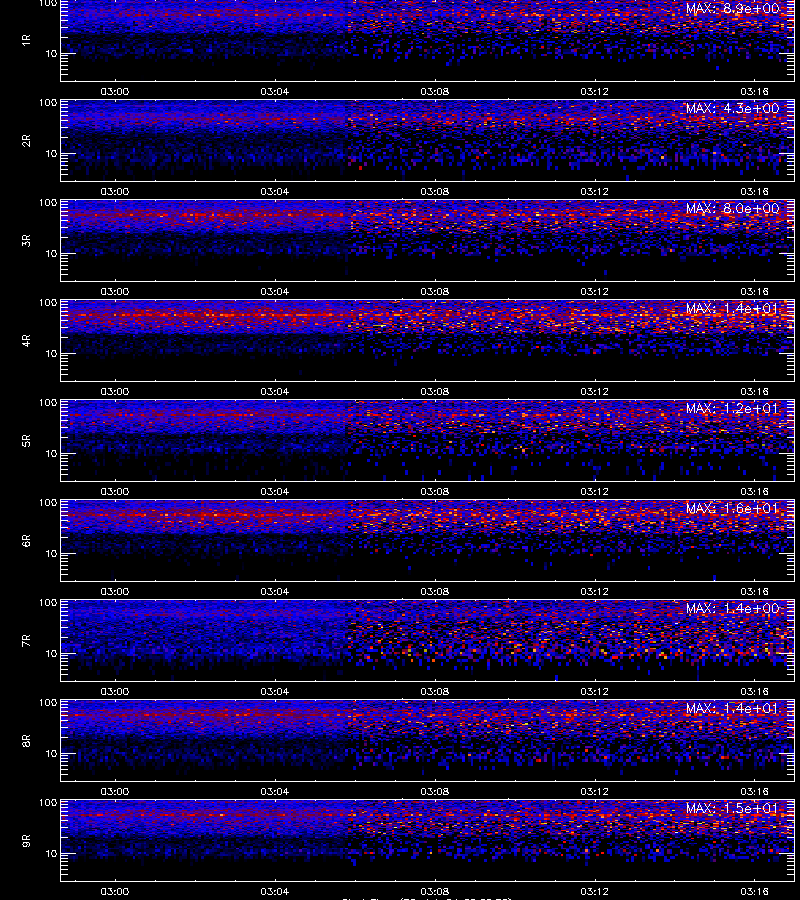Click the '10' y-axis label of panel 6R
The width and height of the screenshot is (800, 900).
(x=51, y=553)
